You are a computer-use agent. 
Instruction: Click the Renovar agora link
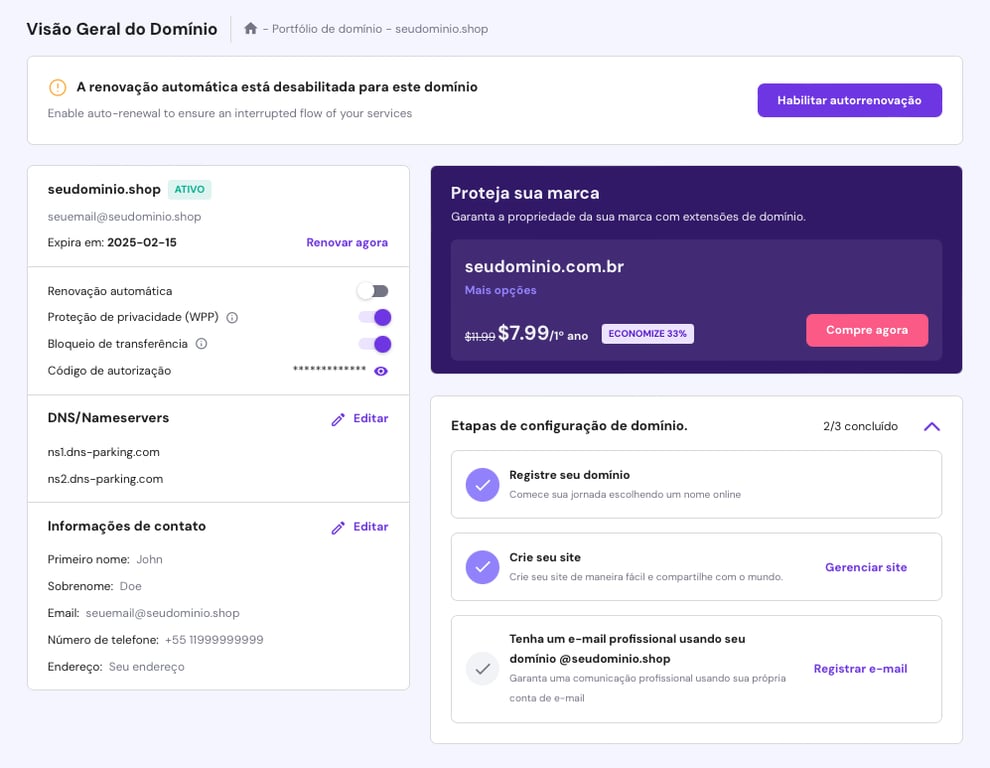[347, 242]
